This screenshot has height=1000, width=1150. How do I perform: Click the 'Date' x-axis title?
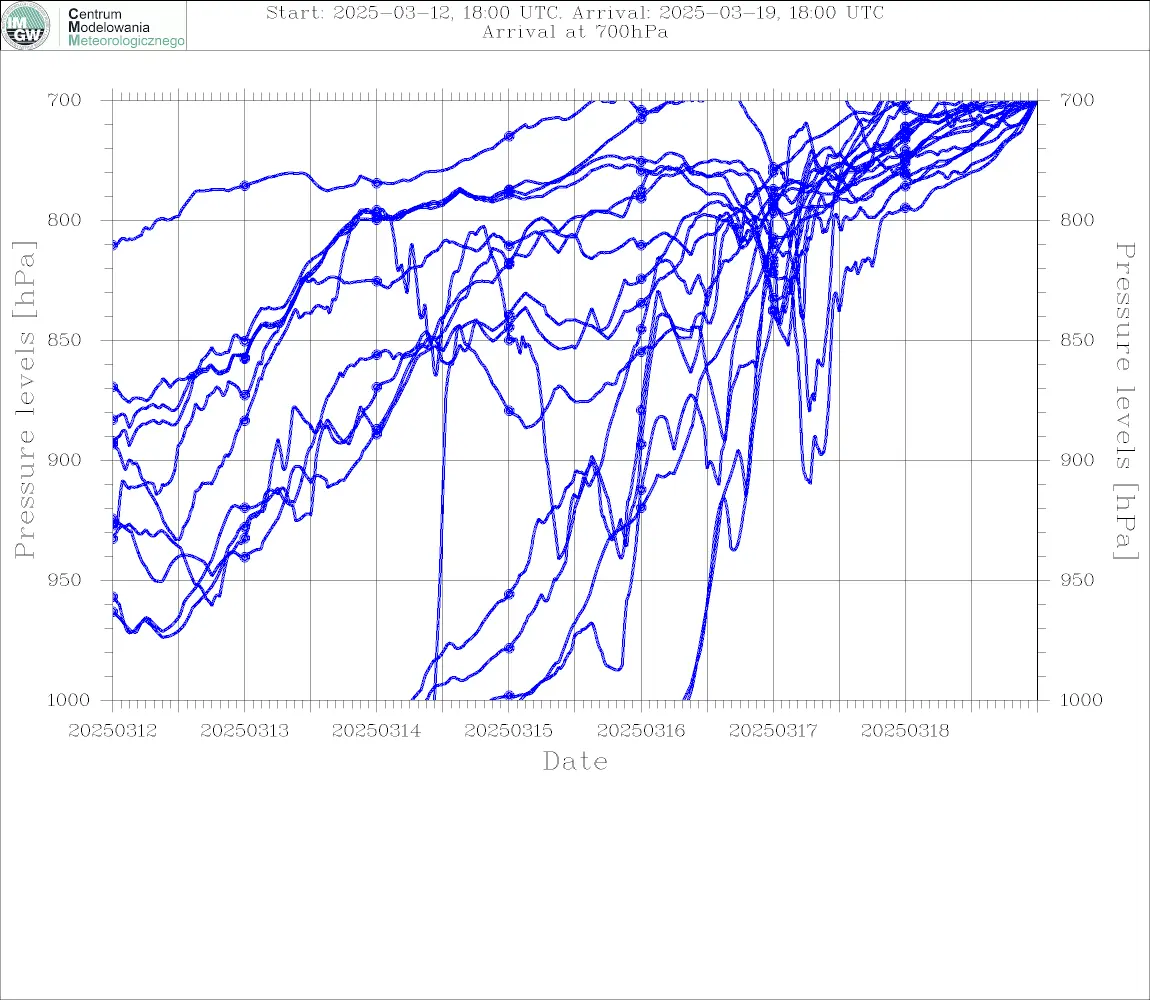[x=575, y=761]
